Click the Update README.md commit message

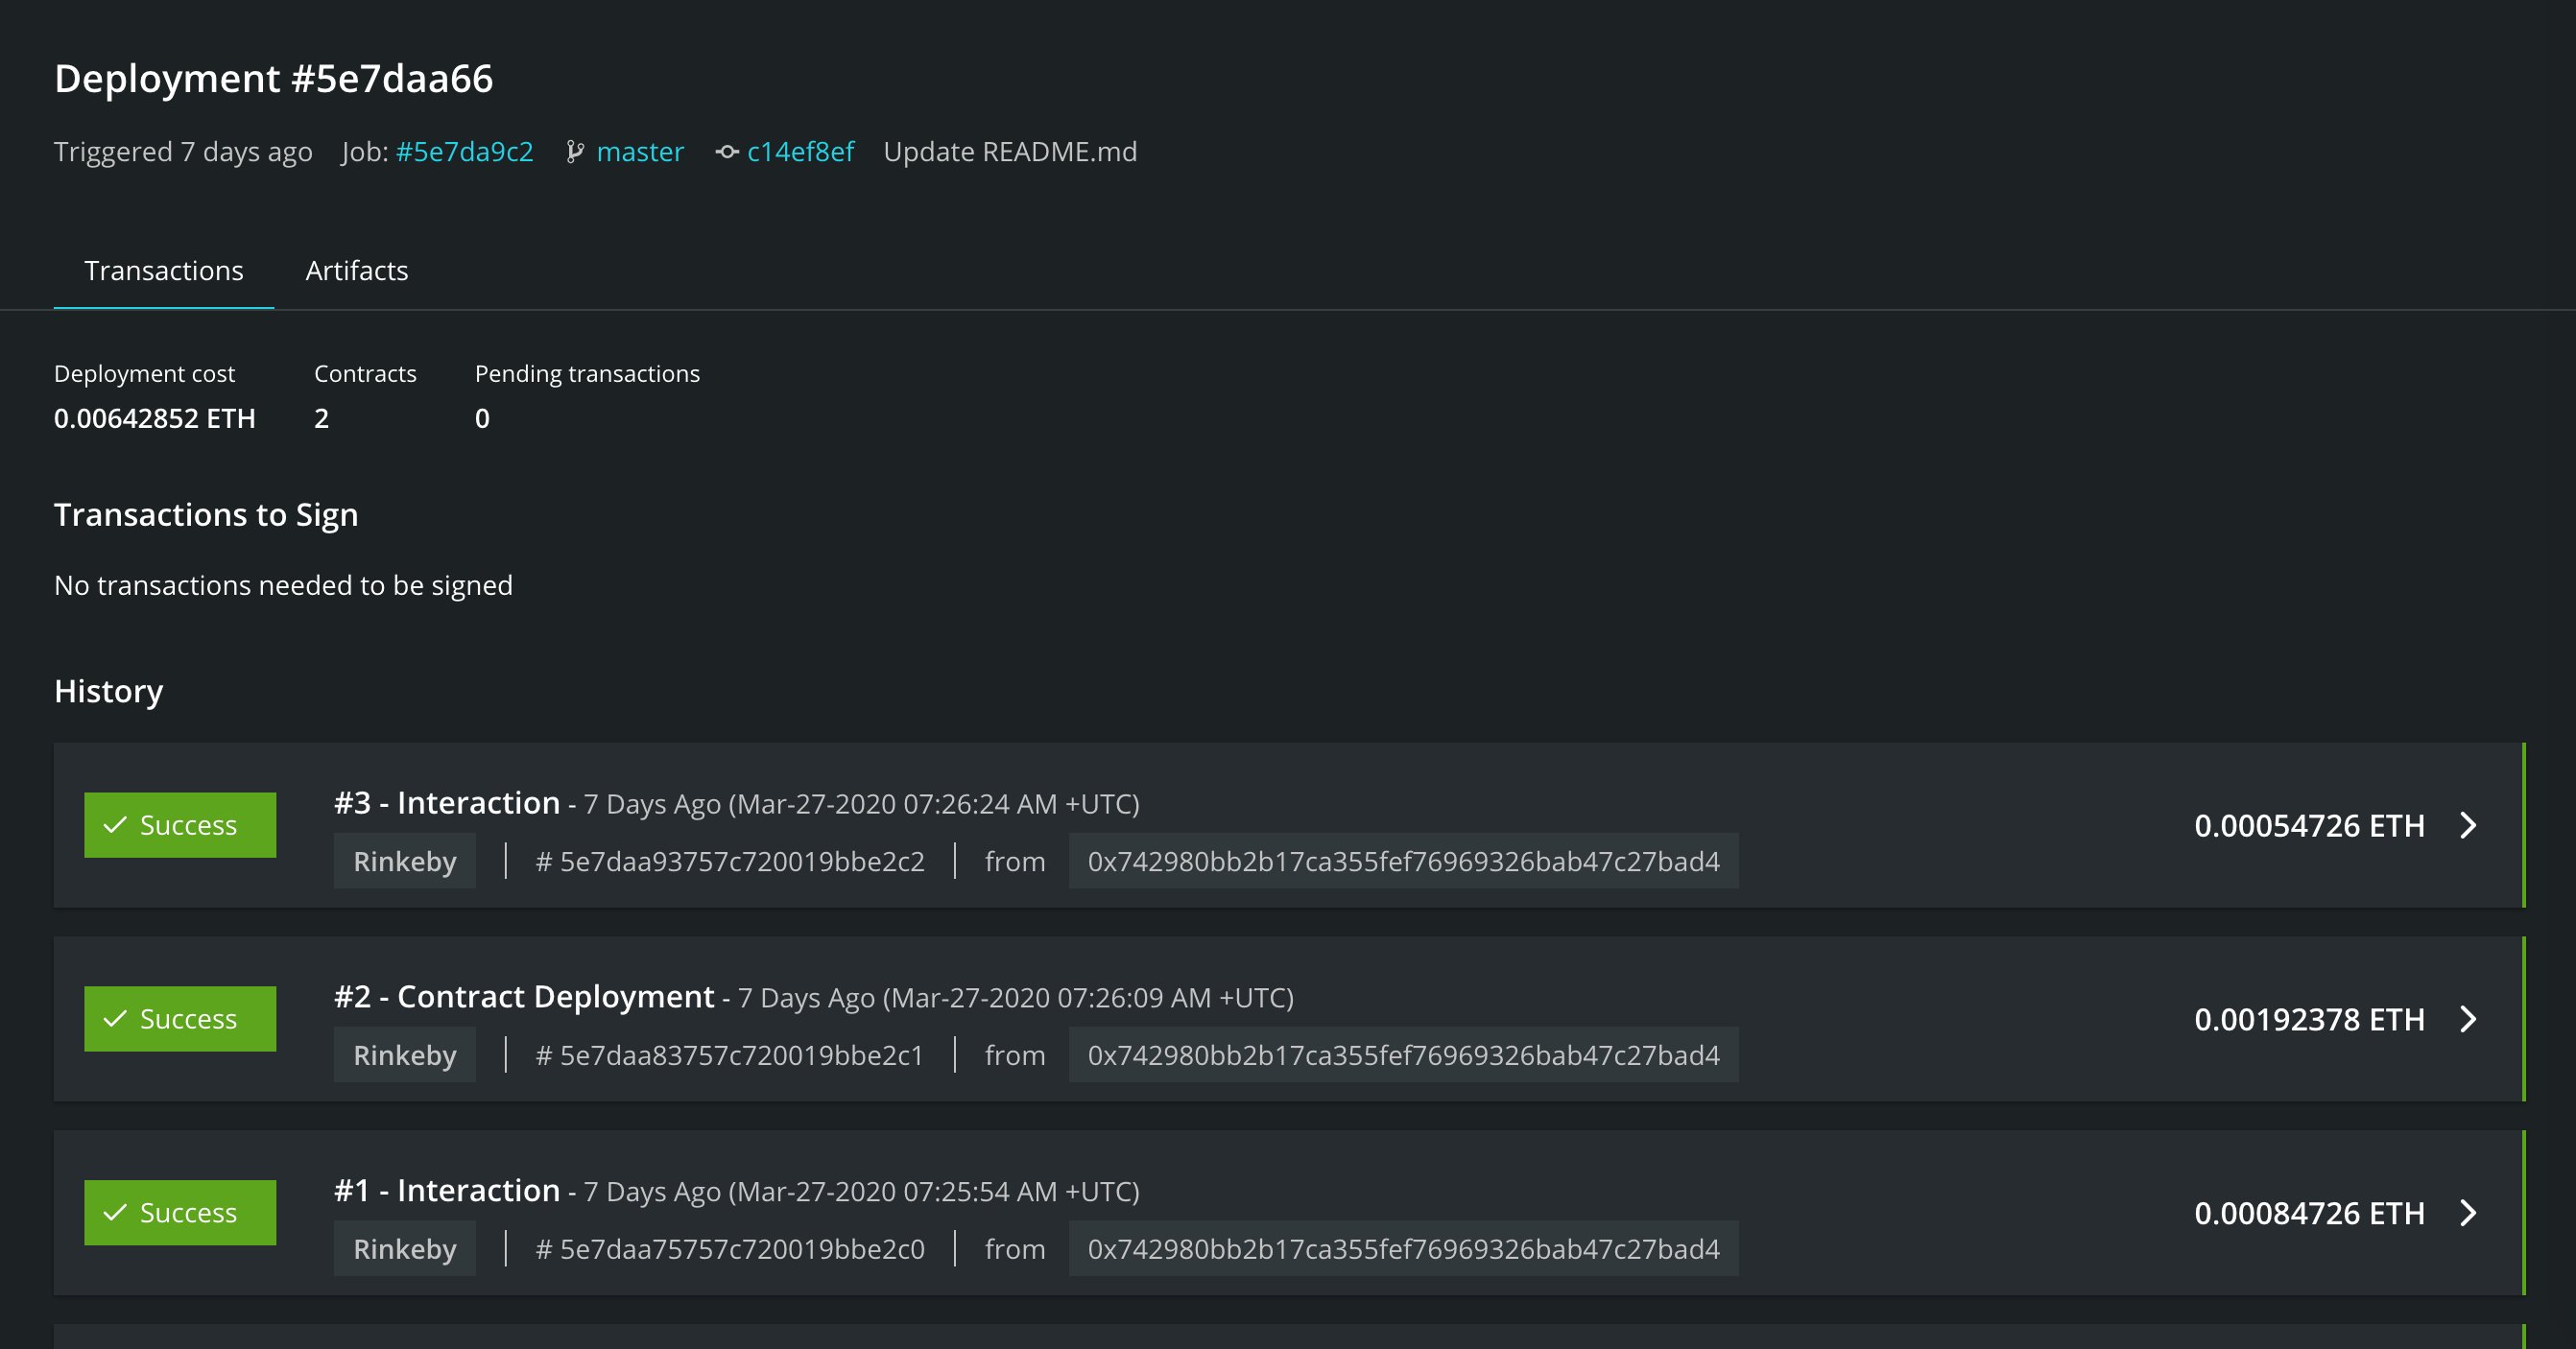[x=1010, y=152]
